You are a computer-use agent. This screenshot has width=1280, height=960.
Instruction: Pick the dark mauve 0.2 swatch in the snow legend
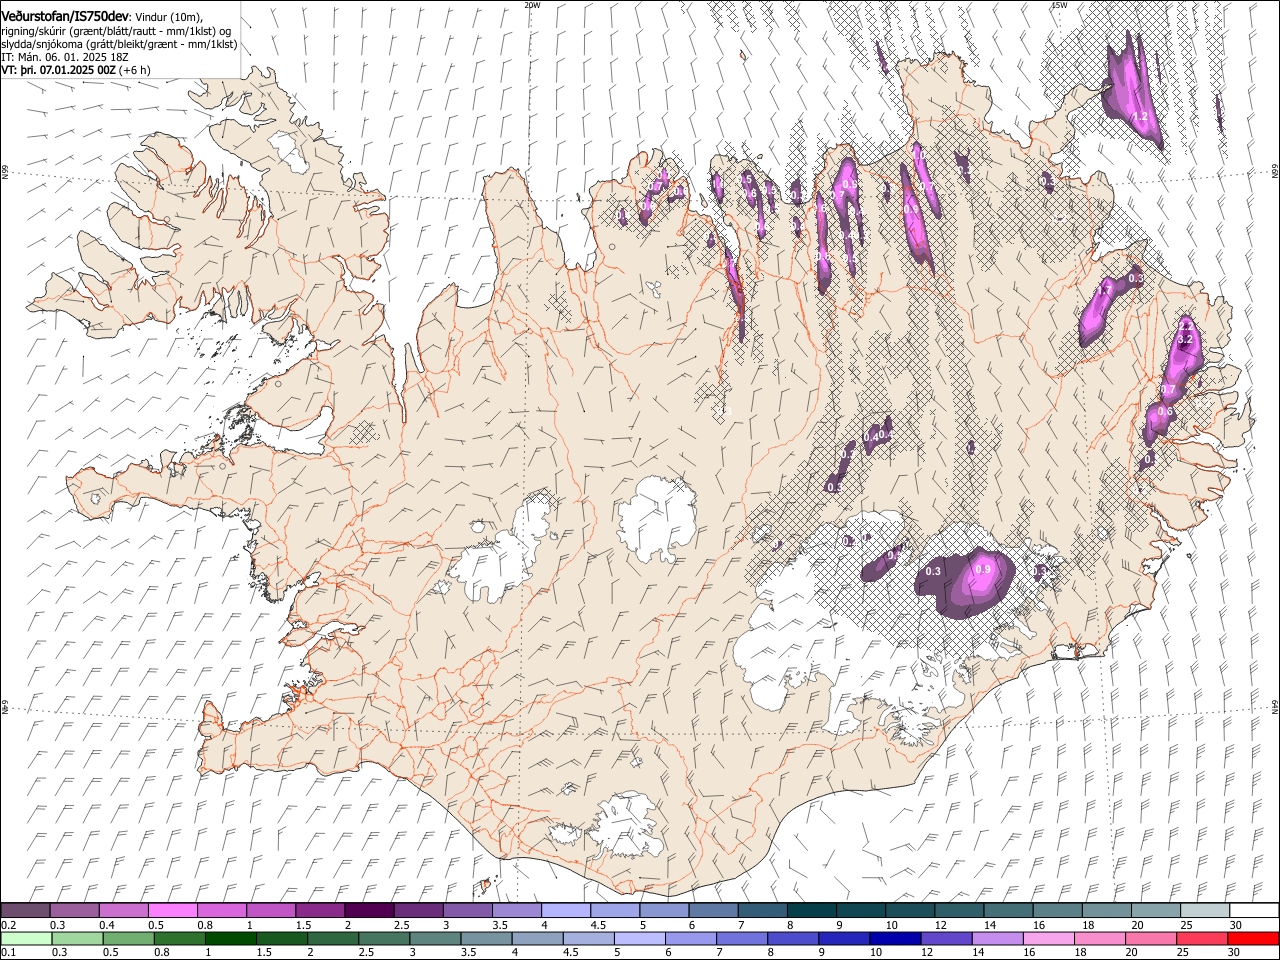coord(25,910)
